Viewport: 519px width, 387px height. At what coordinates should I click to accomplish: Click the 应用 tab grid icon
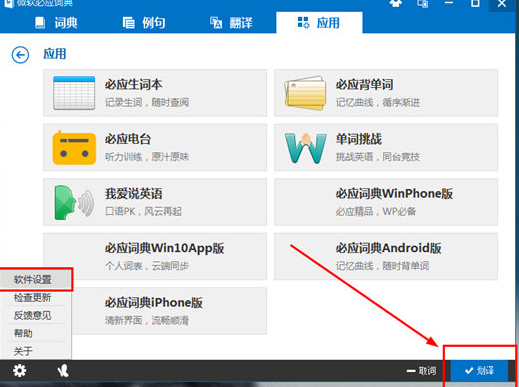tap(303, 23)
